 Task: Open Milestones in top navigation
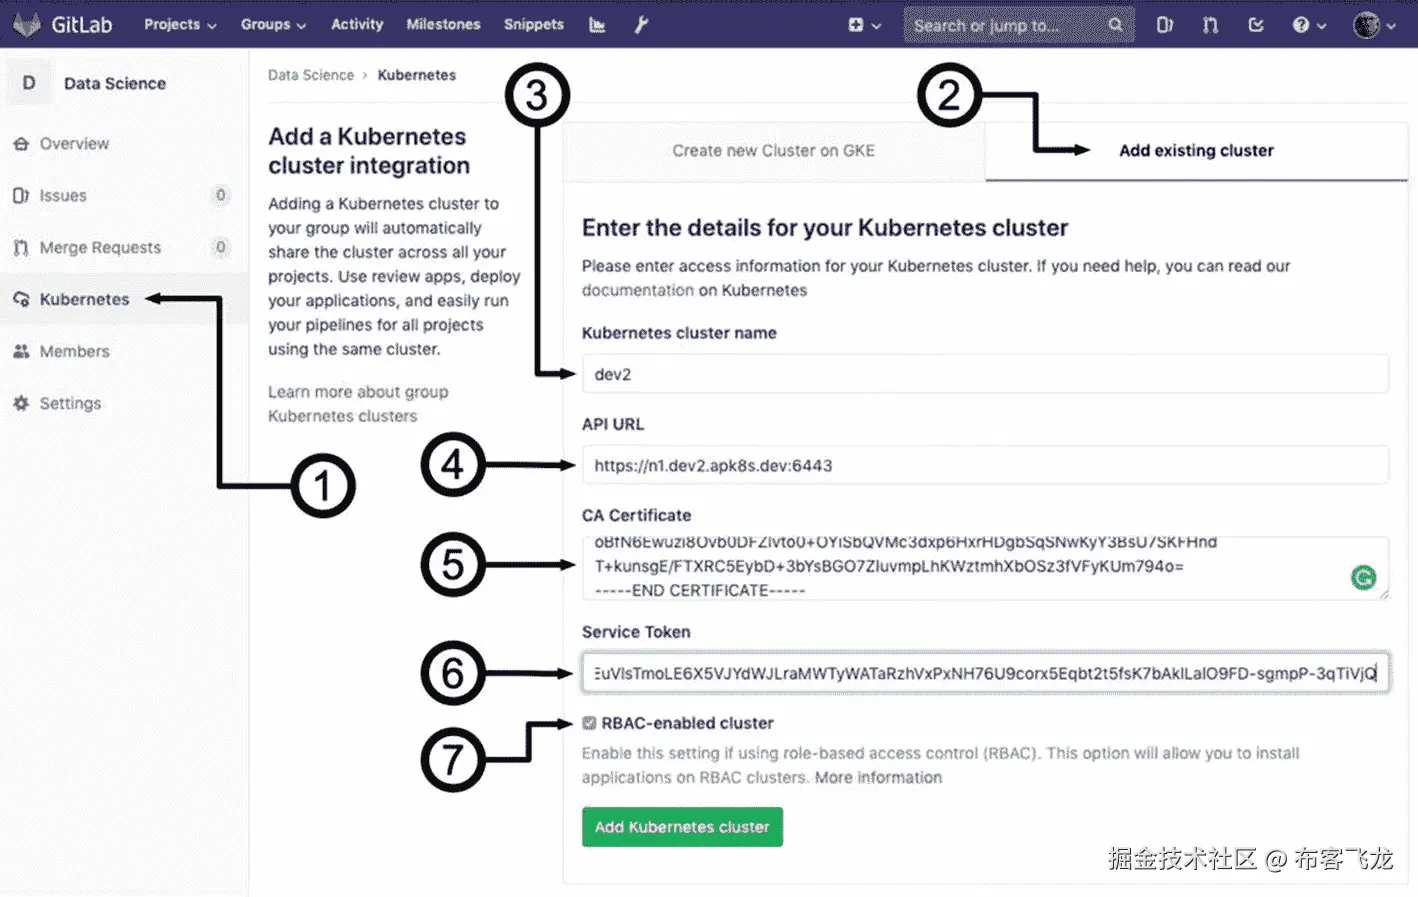(443, 24)
